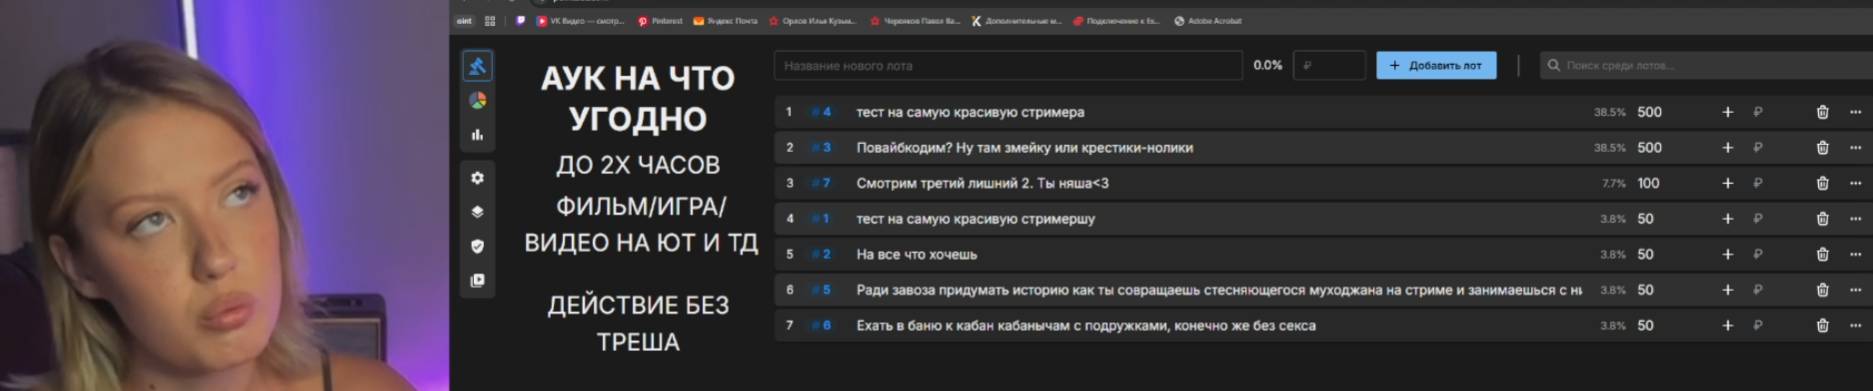Click the 'Добавить лот' button
The image size is (1873, 391).
click(x=1436, y=65)
